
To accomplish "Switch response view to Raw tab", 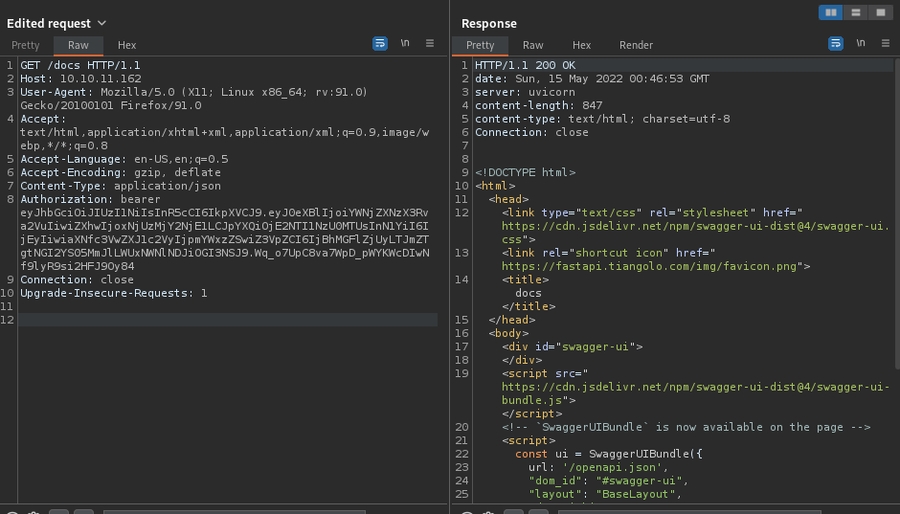I will (533, 45).
